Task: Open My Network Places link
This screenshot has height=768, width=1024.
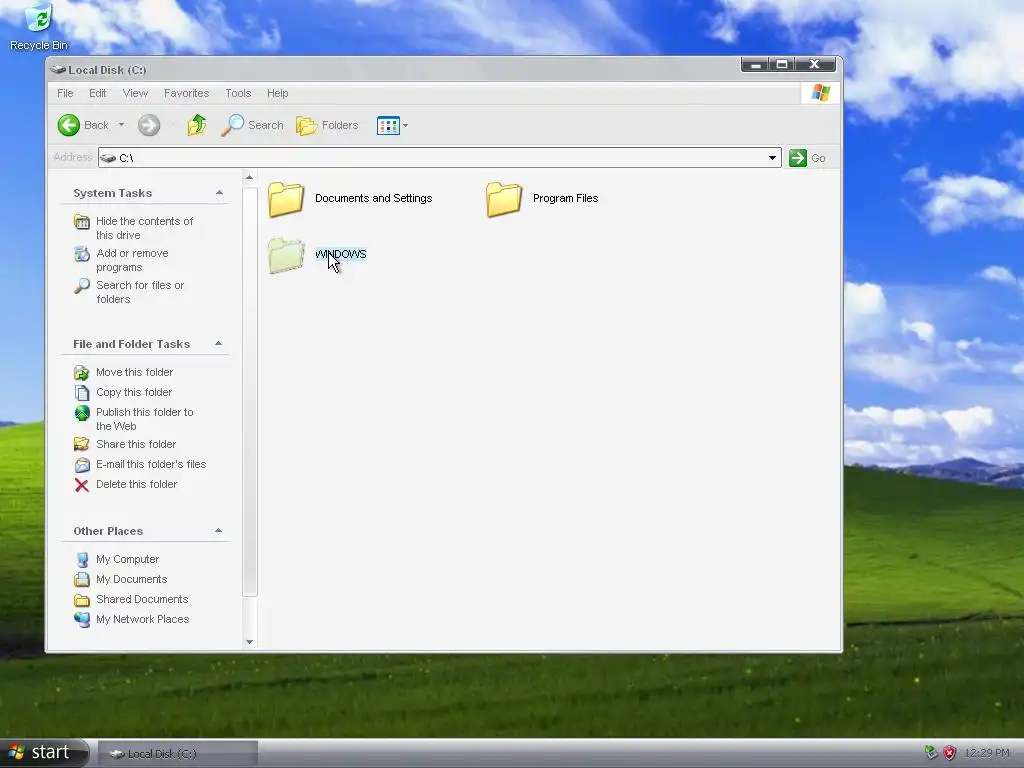Action: tap(142, 618)
